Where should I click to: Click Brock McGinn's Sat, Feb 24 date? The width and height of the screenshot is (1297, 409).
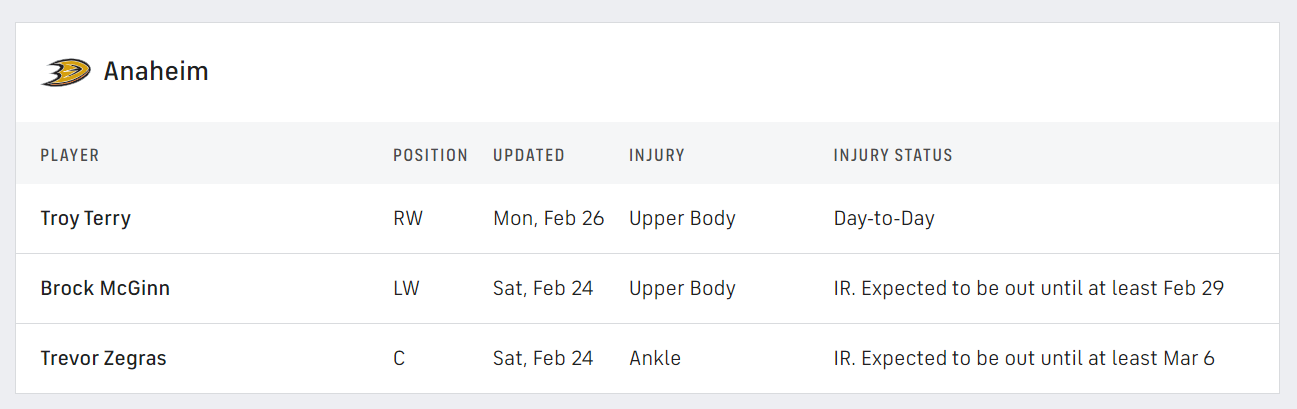pyautogui.click(x=543, y=288)
